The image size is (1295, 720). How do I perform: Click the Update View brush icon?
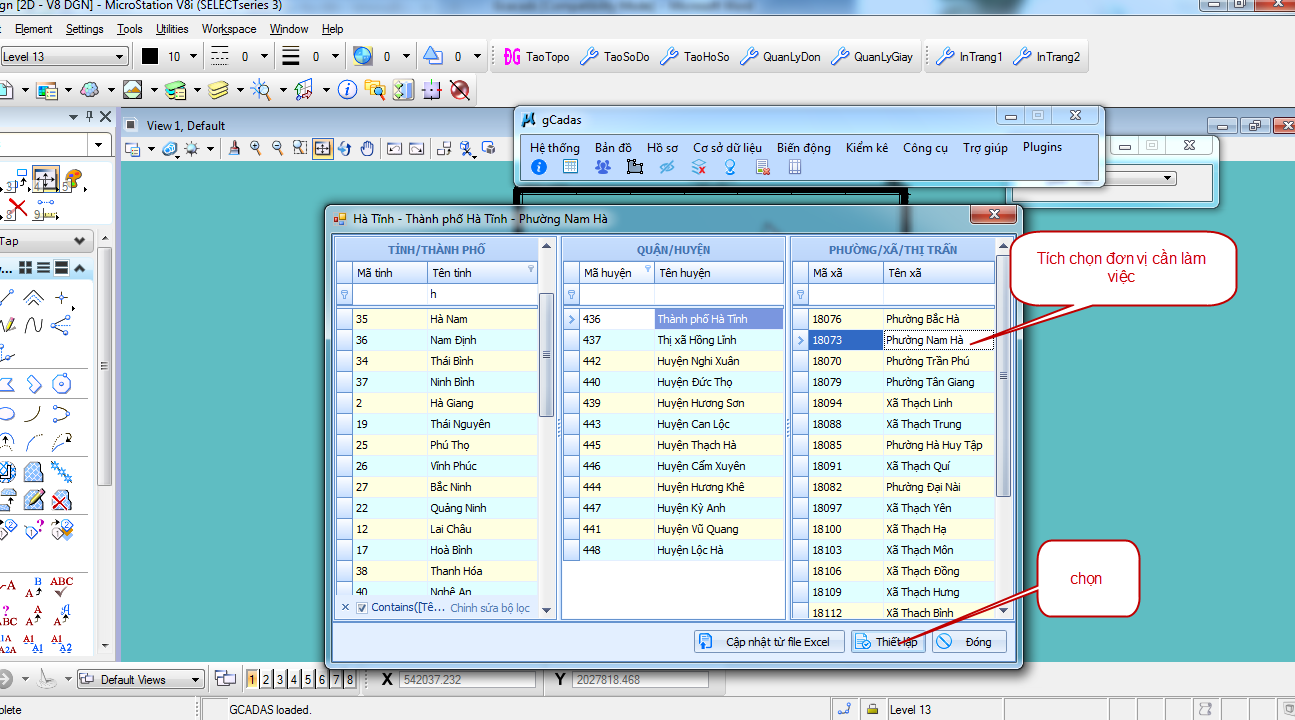tap(234, 149)
